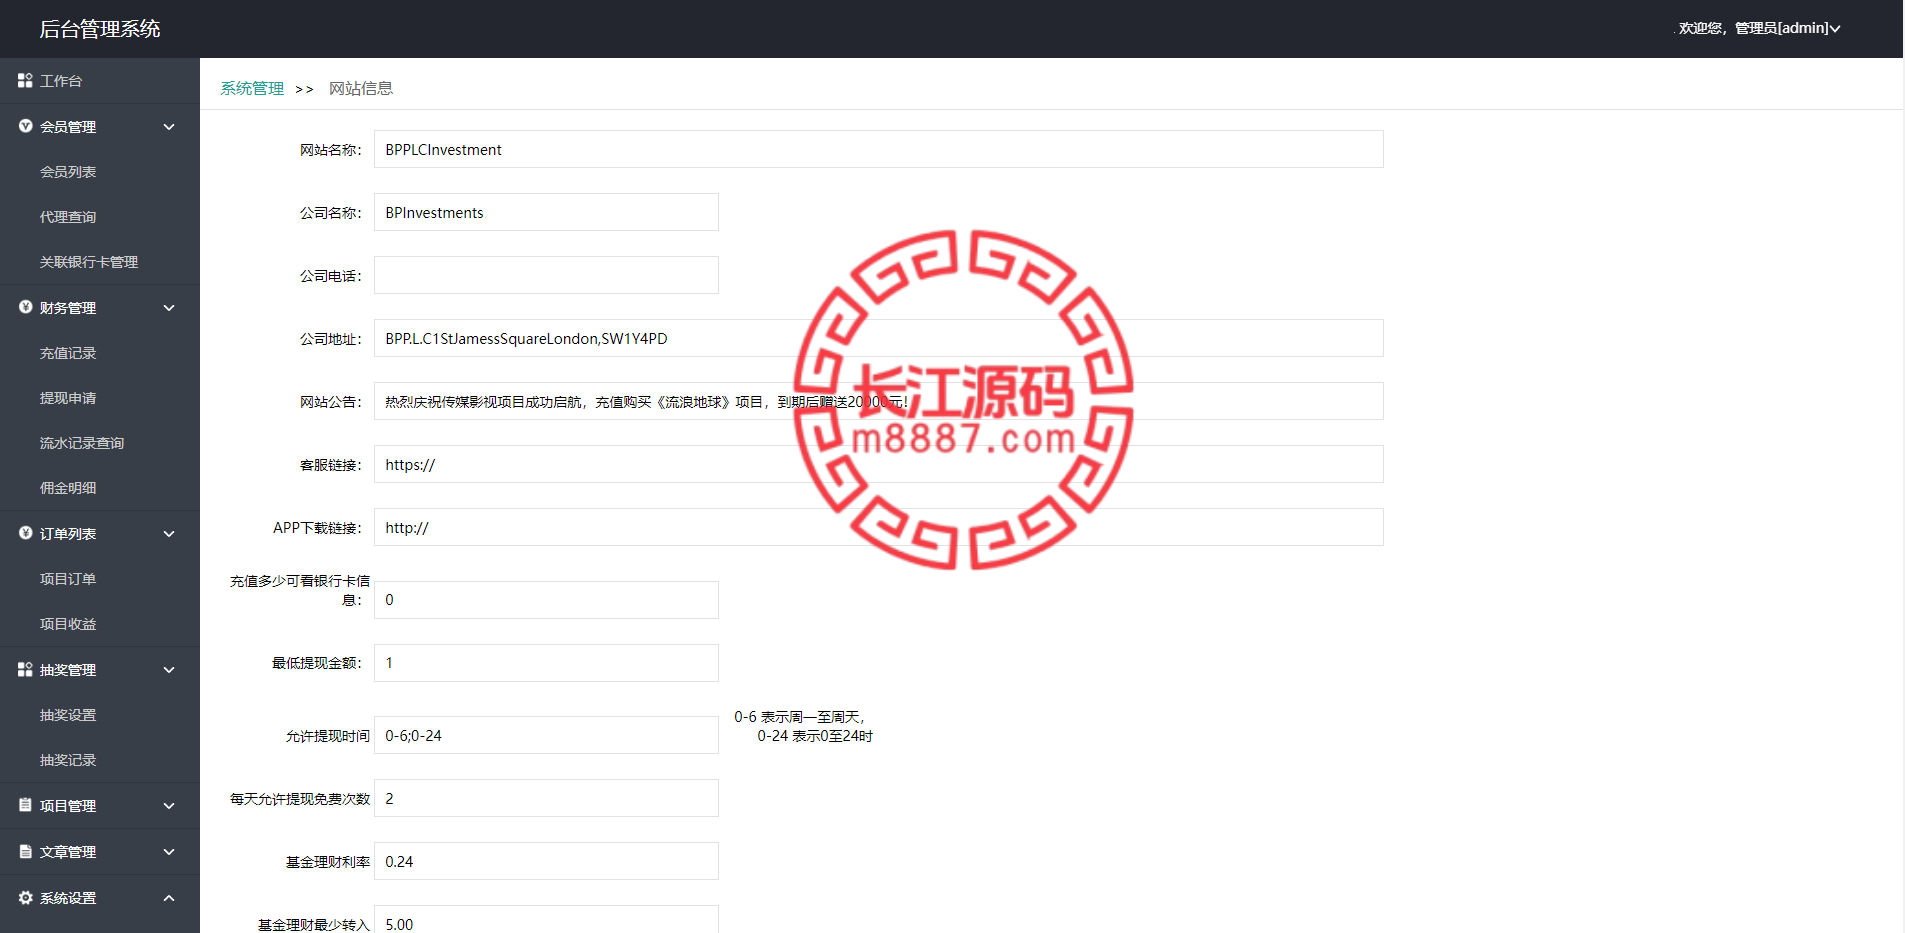This screenshot has height=933, width=1905.
Task: Click 网站信息 breadcrumb text
Action: click(361, 88)
